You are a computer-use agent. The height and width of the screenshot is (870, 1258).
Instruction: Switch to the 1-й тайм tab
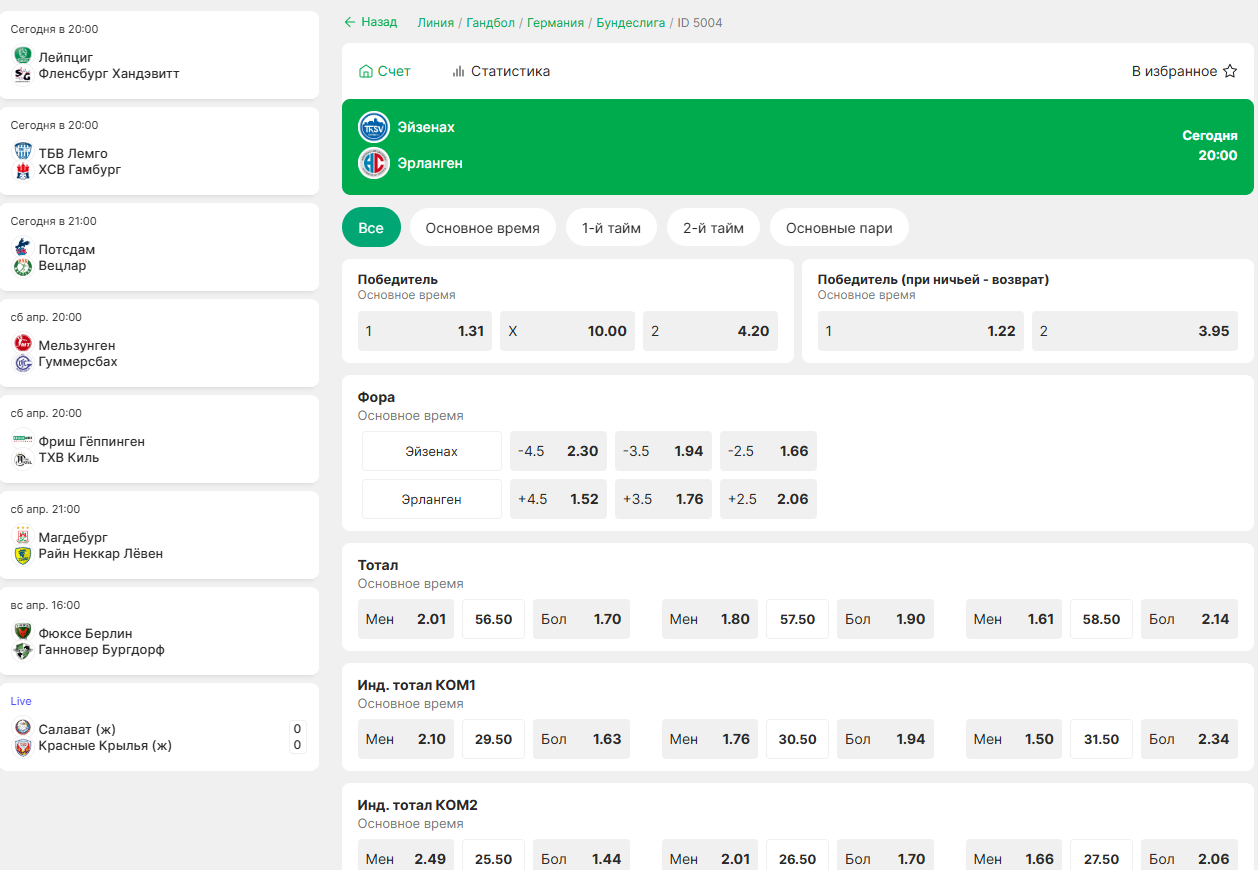point(611,228)
